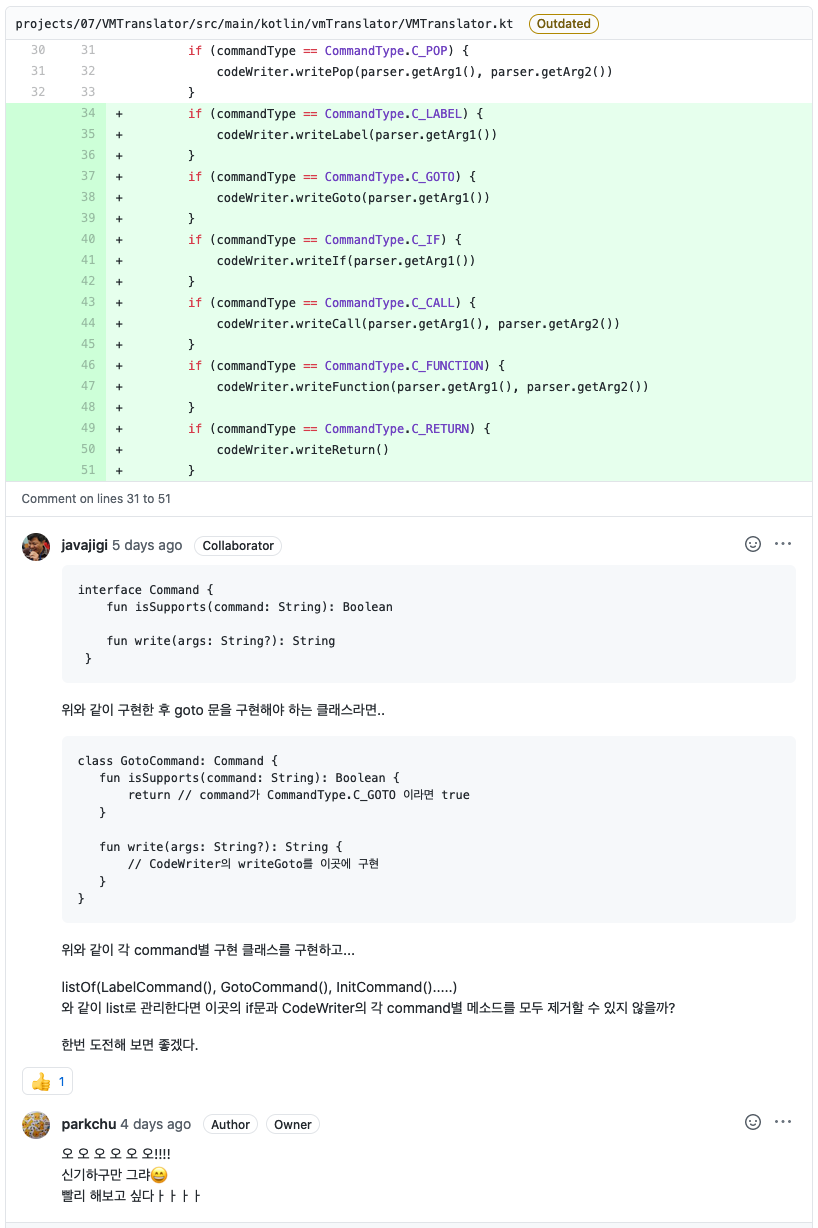Open options menu on parkchu's comment
818x1228 pixels.
(783, 1122)
